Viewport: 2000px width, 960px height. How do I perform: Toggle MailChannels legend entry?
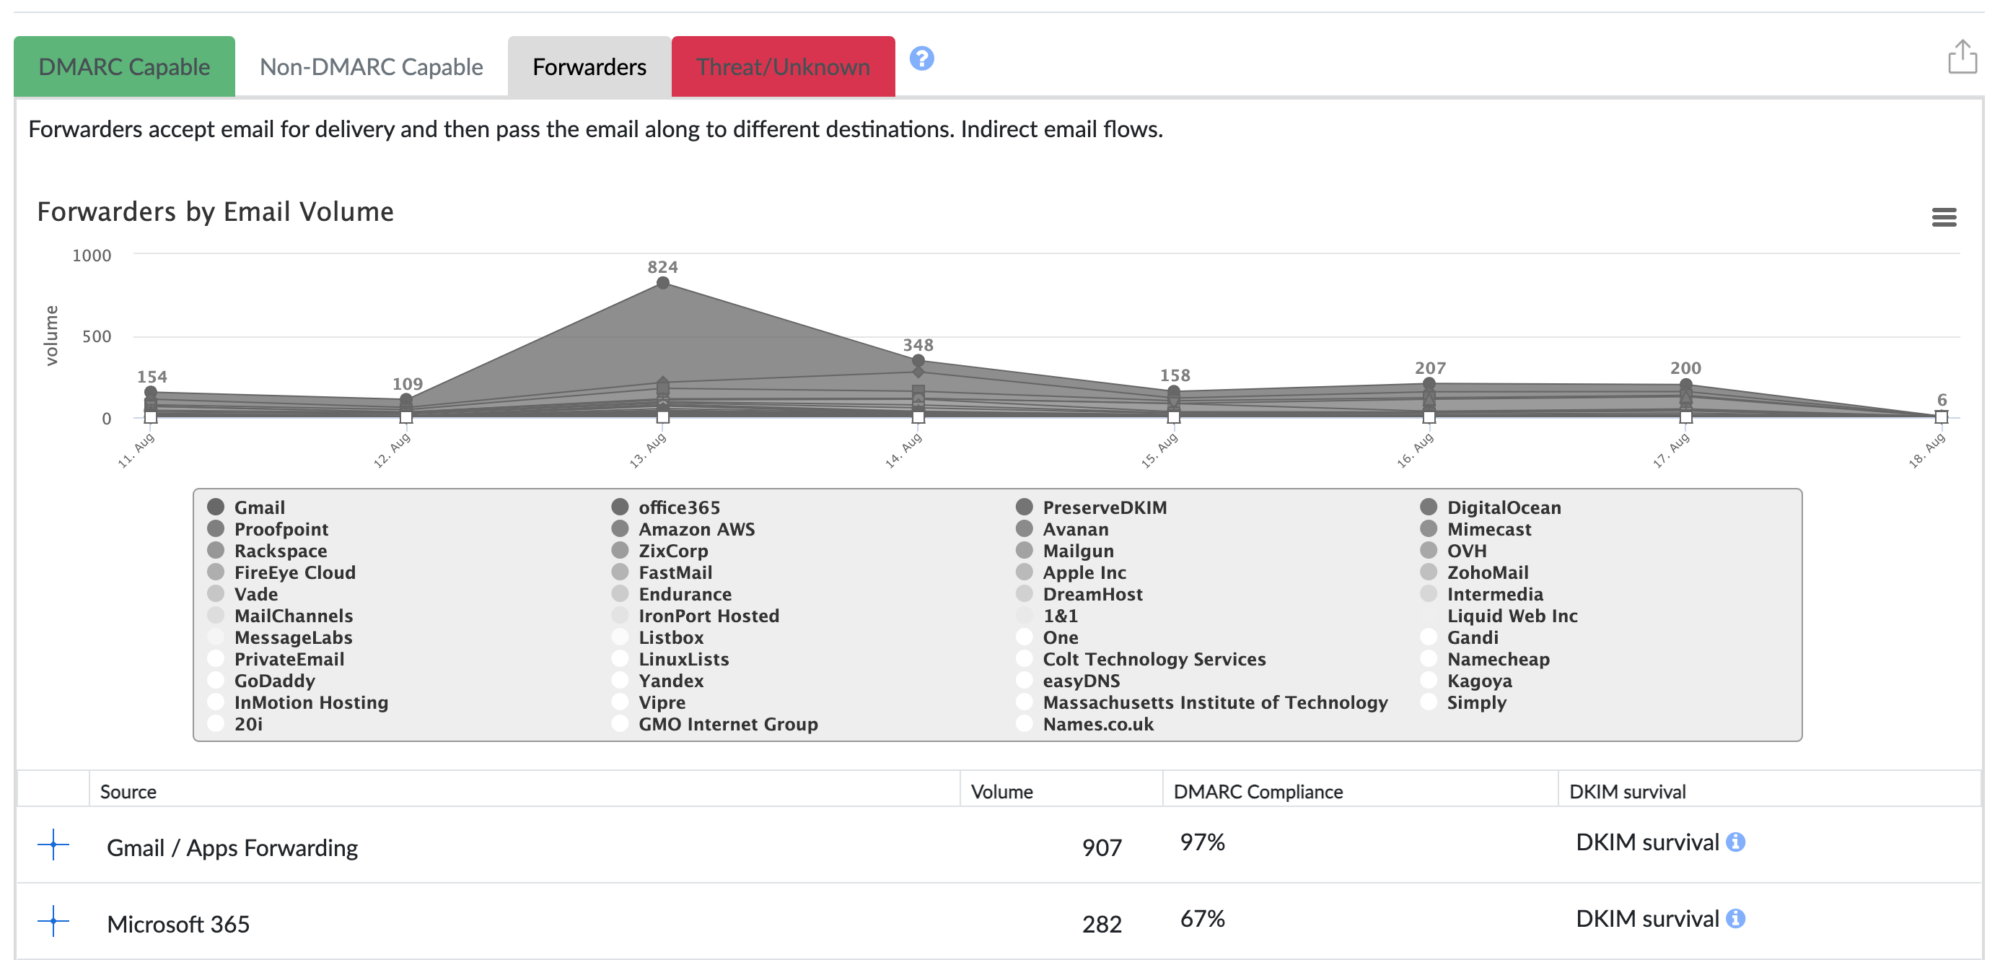280,616
